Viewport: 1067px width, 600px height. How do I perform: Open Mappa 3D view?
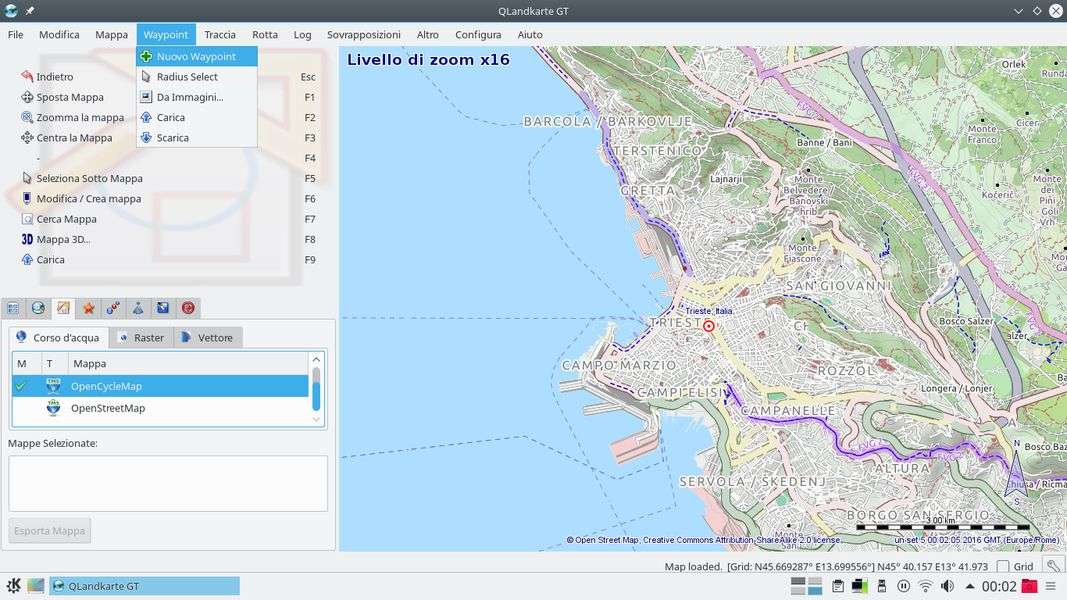tap(63, 239)
